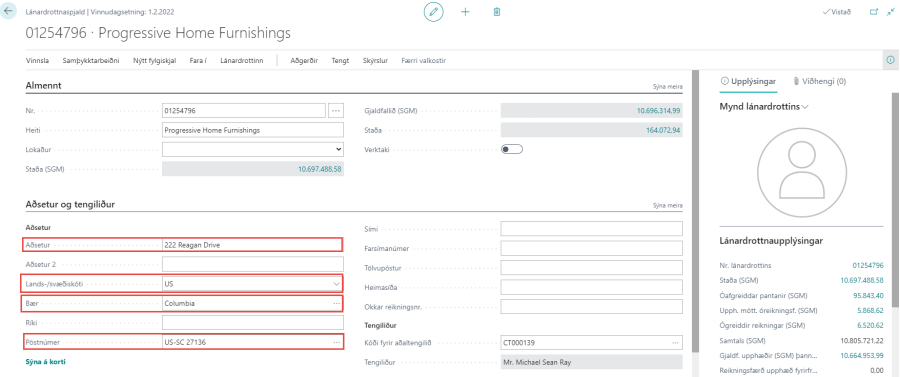This screenshot has height=377, width=900.
Task: Open the Bær Columbia lookup ellipsis
Action: click(337, 303)
